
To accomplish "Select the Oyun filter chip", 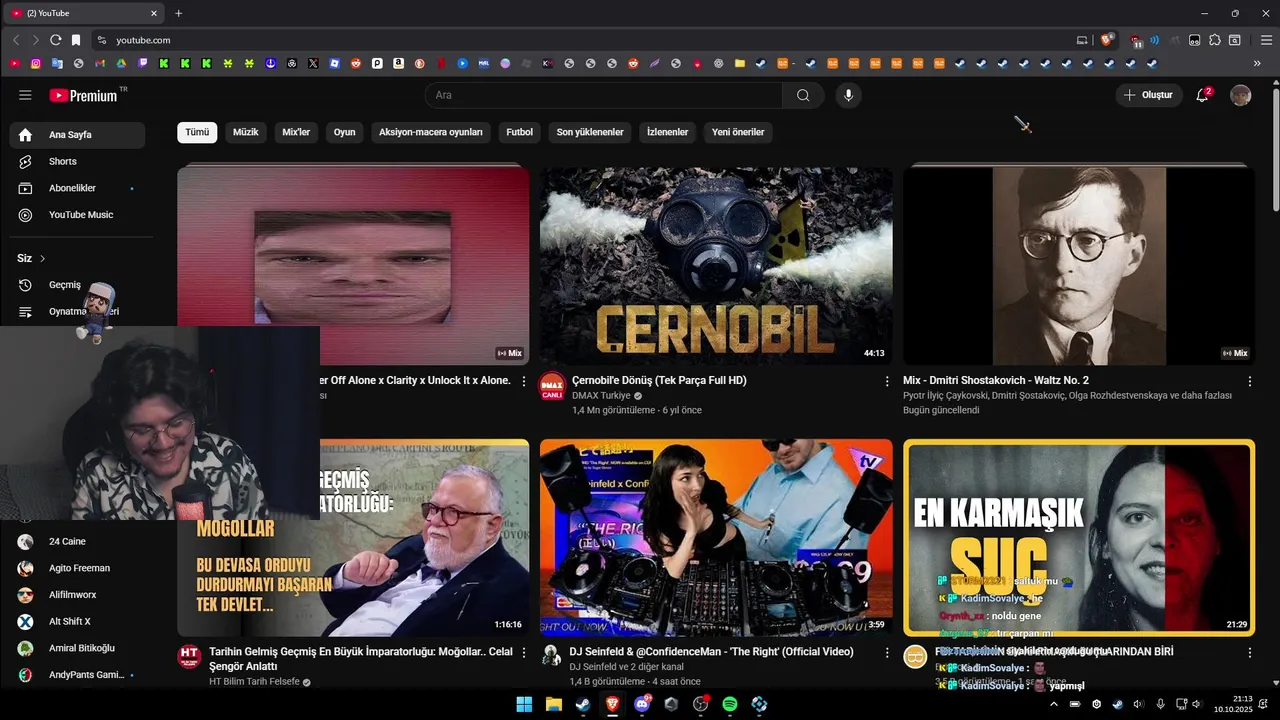I will pyautogui.click(x=344, y=132).
